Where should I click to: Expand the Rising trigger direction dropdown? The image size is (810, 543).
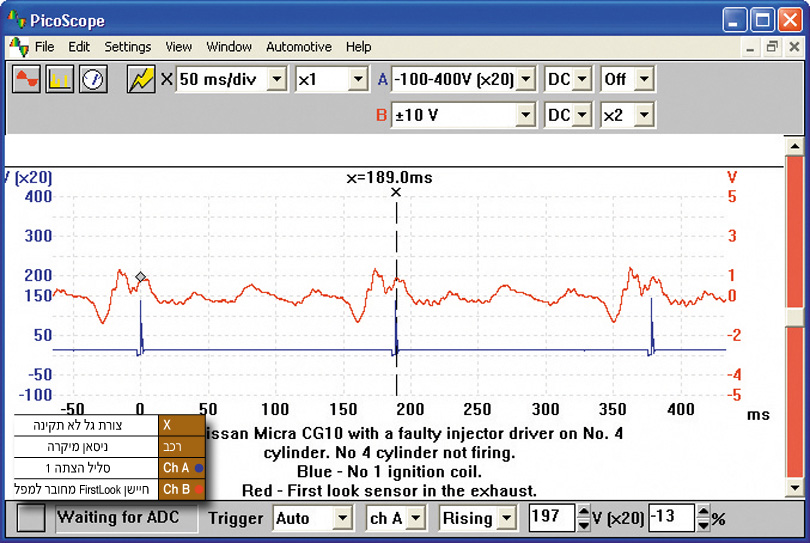[508, 518]
